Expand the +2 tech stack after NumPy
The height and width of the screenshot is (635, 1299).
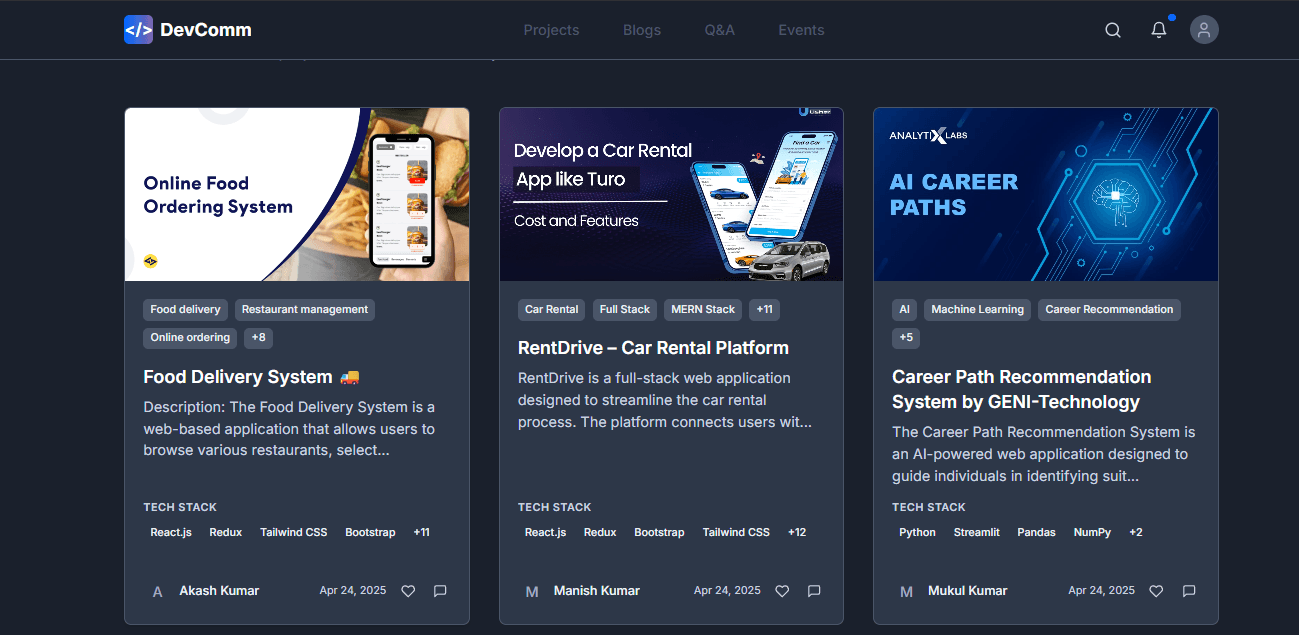click(1136, 533)
